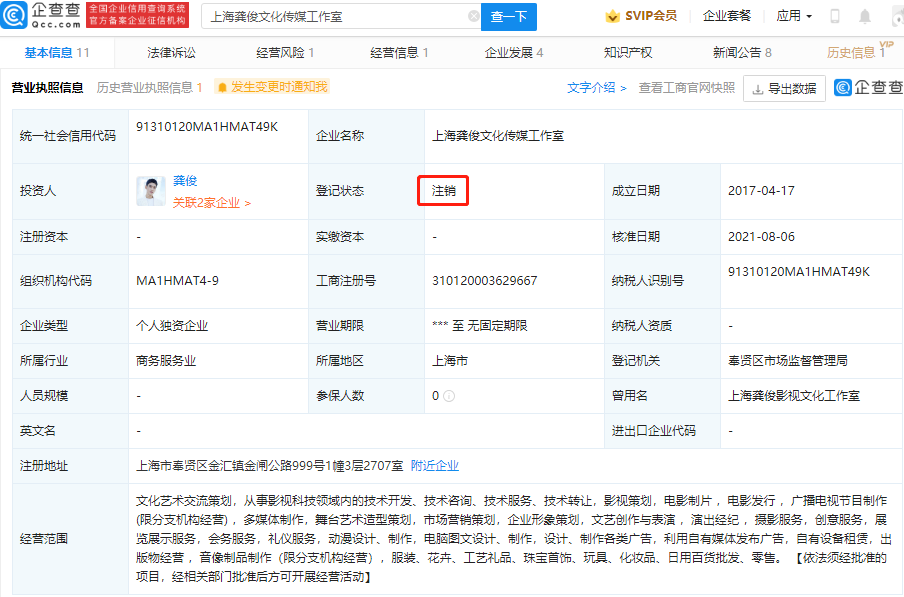Select authority 奉贤区市场监督管理局
The image size is (904, 597).
(788, 361)
